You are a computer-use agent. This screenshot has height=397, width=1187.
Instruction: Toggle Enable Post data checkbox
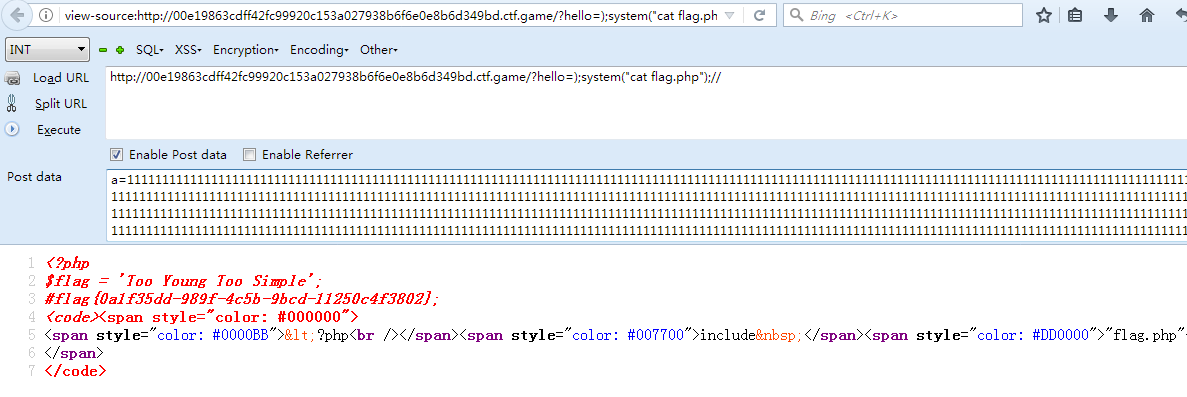coord(117,155)
